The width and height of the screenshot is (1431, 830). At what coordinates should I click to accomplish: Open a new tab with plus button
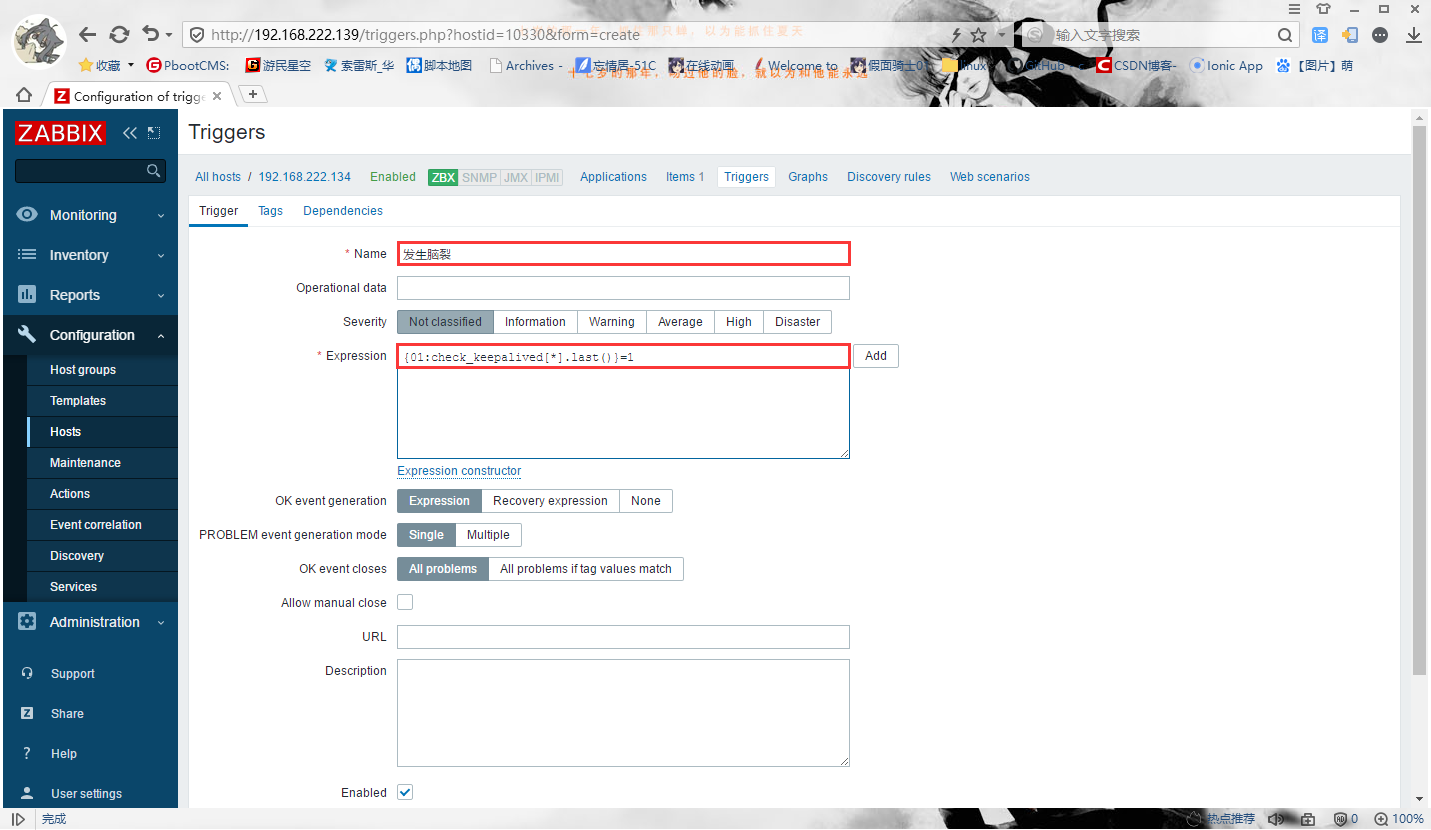[253, 94]
